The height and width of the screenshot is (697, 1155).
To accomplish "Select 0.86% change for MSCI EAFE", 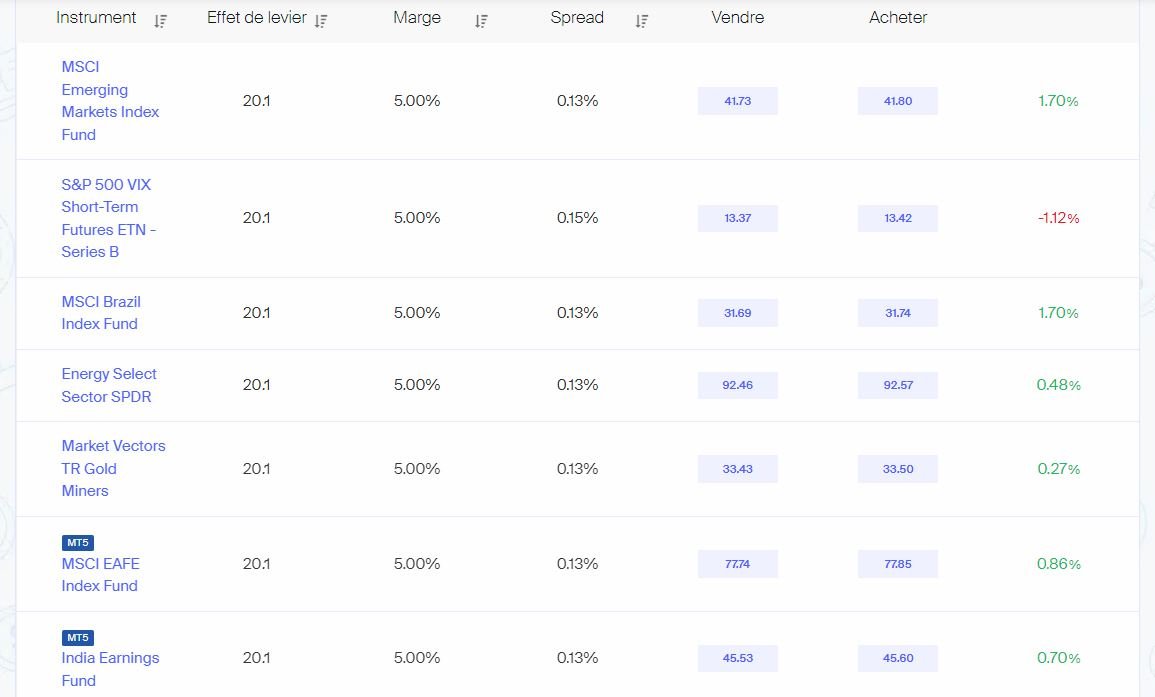I will coord(1059,564).
